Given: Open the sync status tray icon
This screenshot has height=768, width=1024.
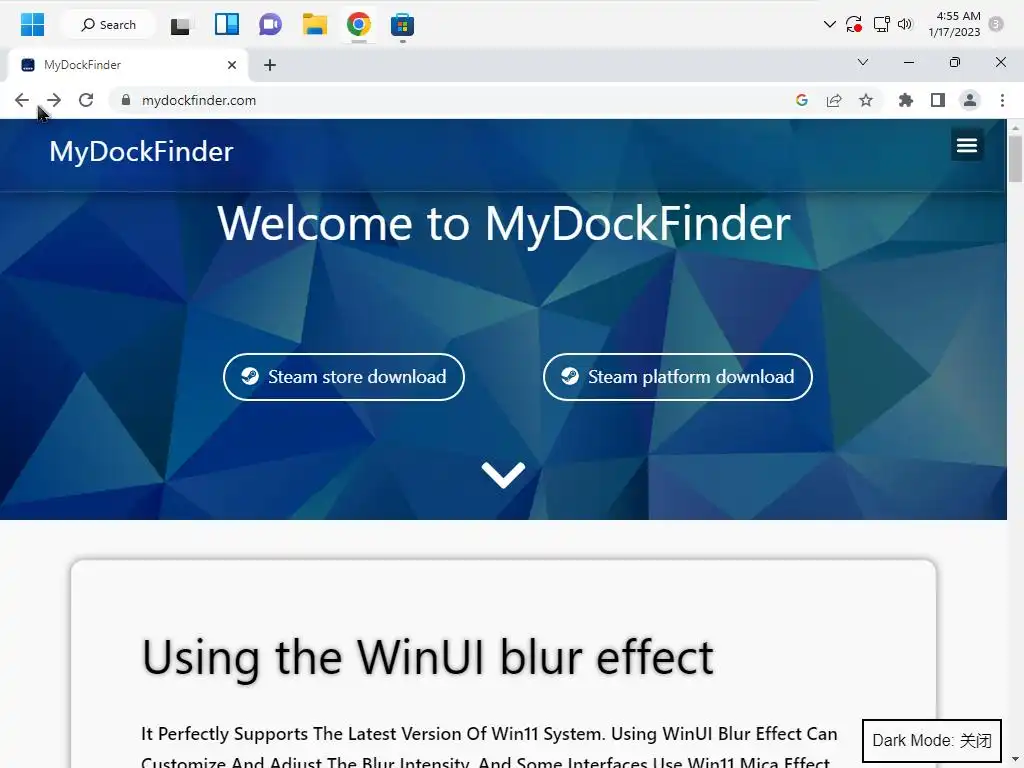Looking at the screenshot, I should (854, 25).
